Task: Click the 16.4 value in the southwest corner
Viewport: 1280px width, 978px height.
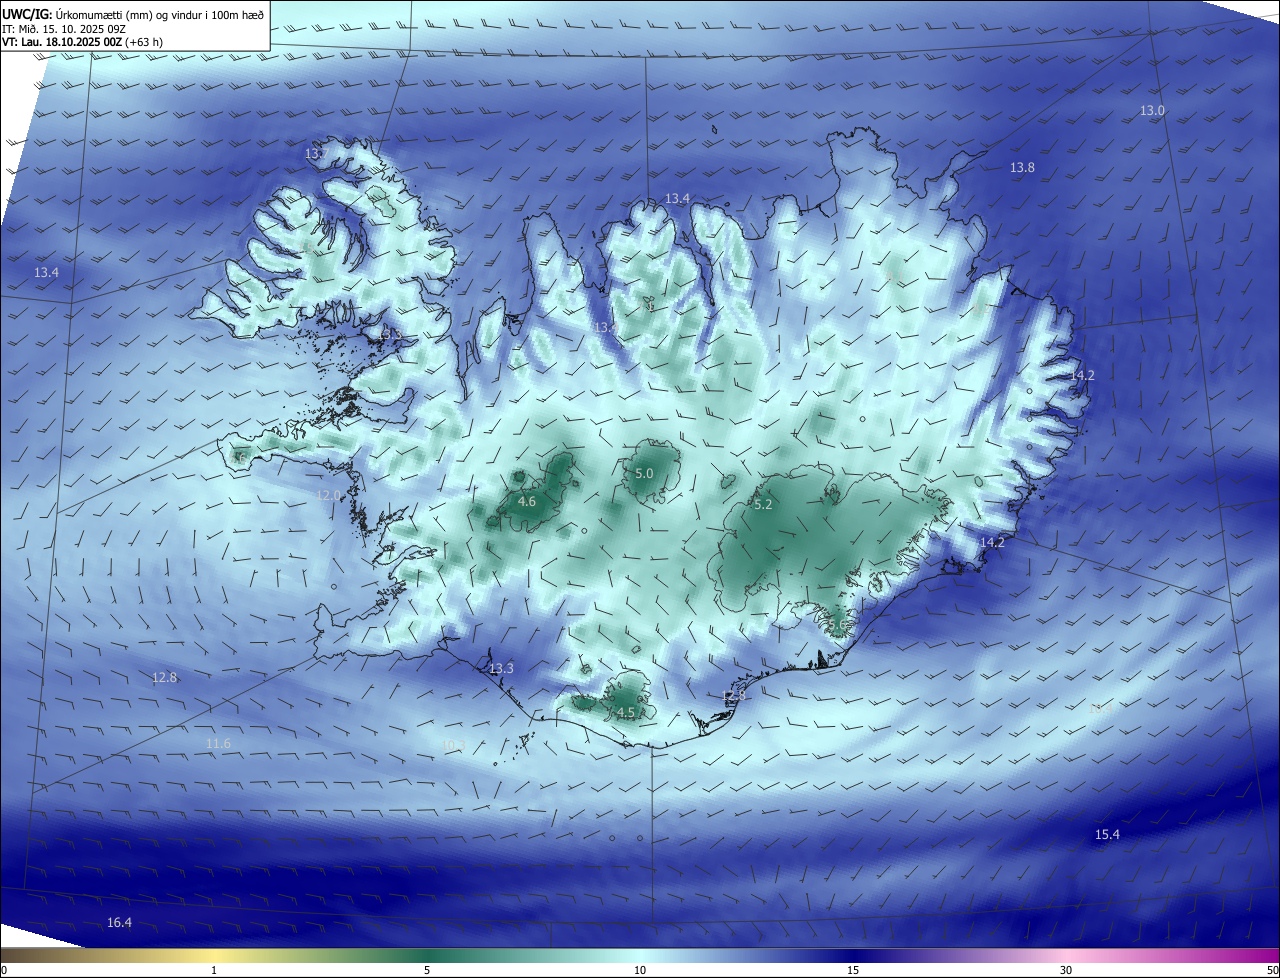Action: 119,922
